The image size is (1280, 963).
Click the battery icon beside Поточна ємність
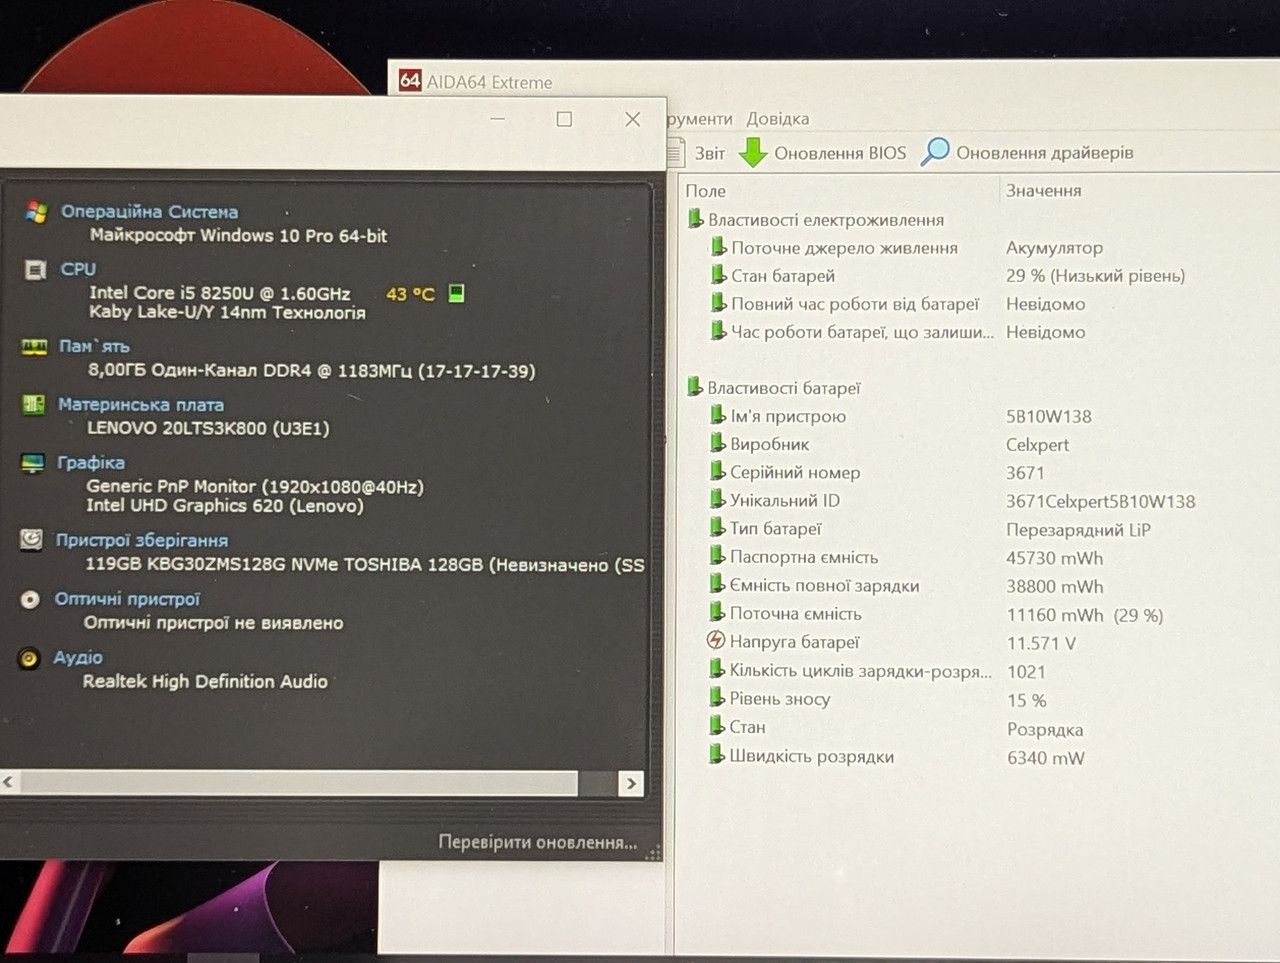[717, 613]
